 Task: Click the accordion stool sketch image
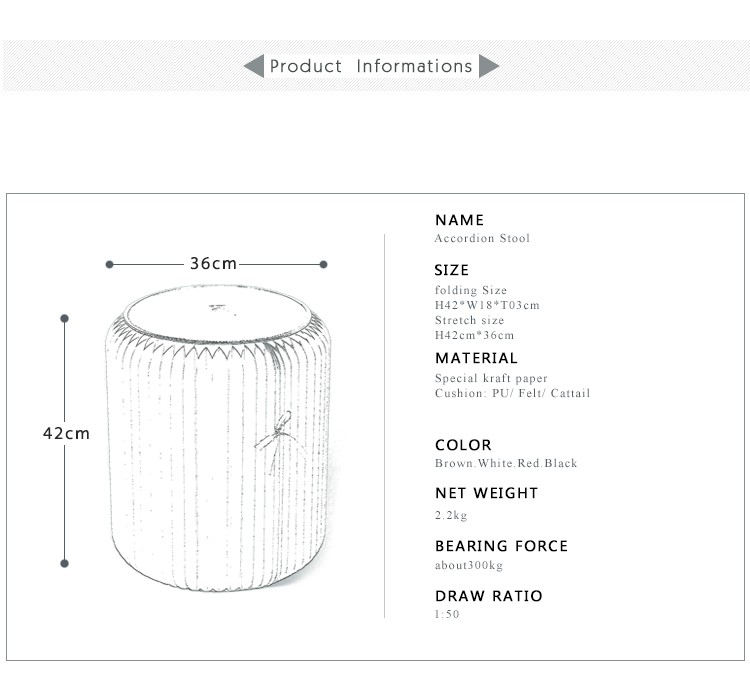[x=218, y=438]
